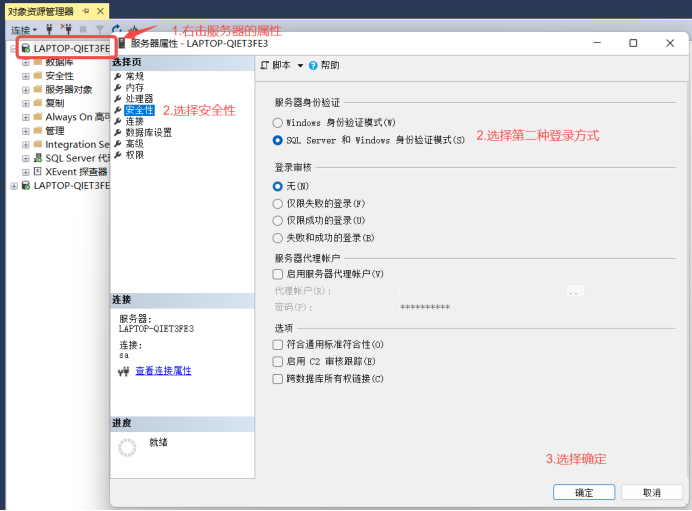Click the refresh arrow icon in Object Explorer toolbar

tap(116, 29)
